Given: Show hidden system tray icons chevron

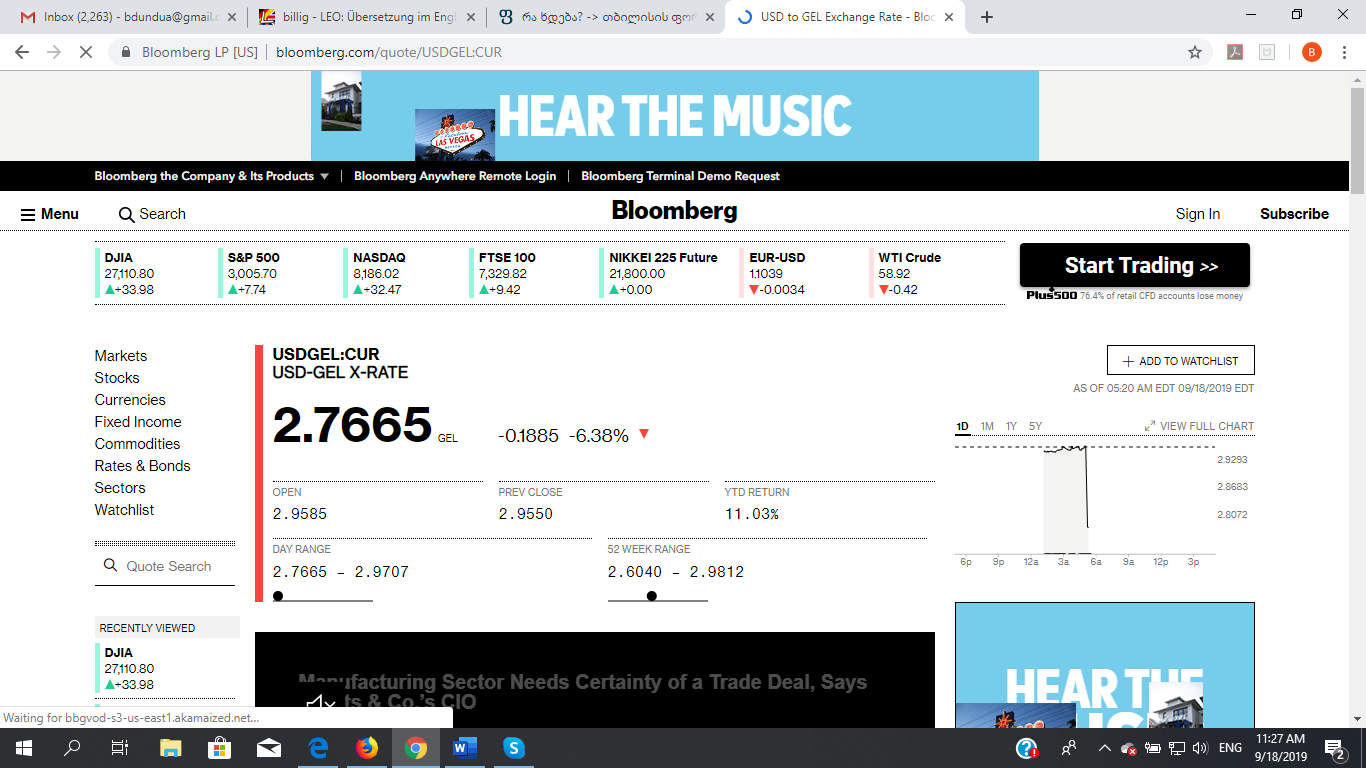Looking at the screenshot, I should tap(1104, 748).
